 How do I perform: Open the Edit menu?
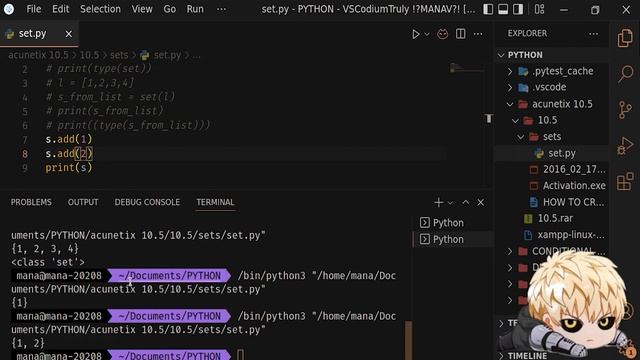[60, 9]
